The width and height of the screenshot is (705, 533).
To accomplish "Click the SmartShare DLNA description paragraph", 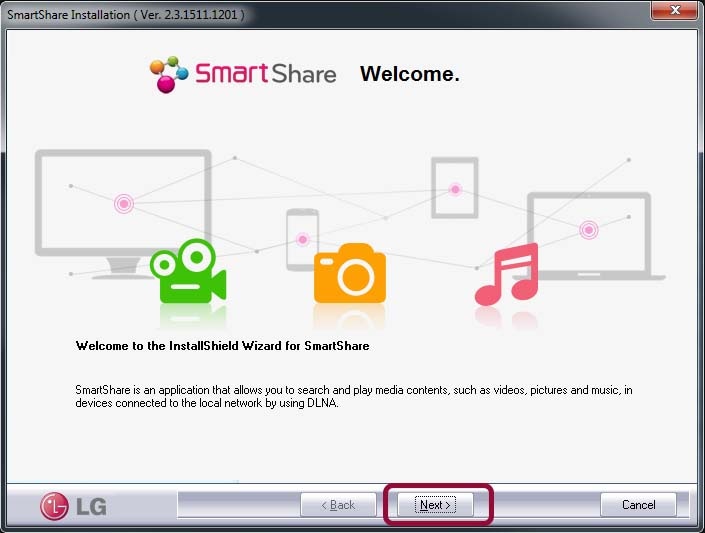I will coord(354,396).
